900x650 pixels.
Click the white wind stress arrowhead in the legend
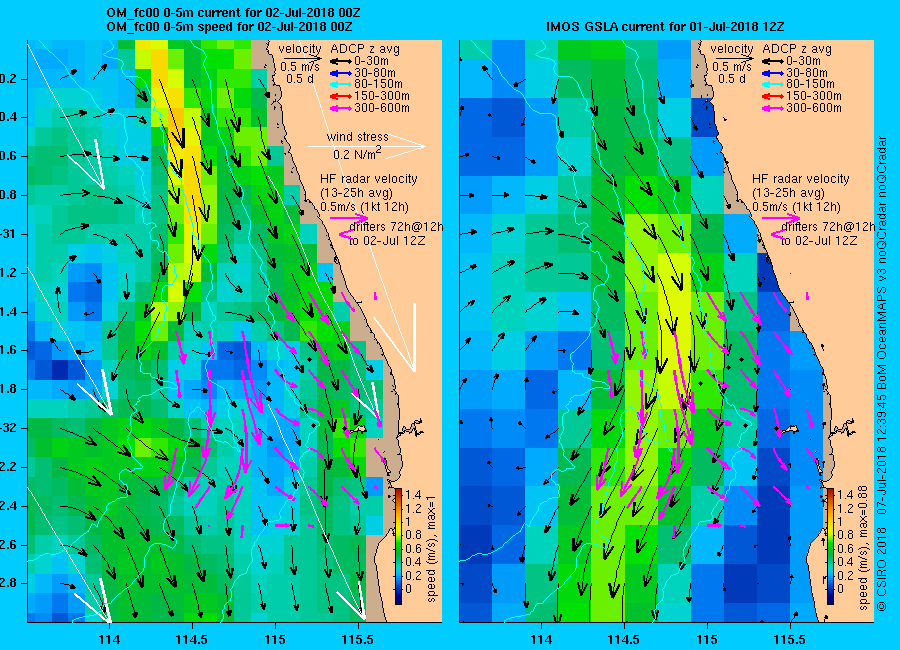pyautogui.click(x=408, y=146)
